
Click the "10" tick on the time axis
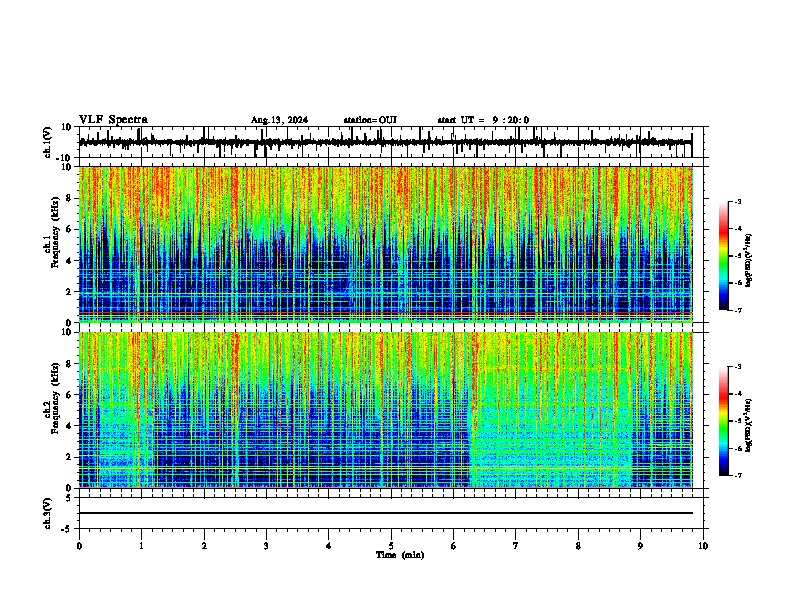(703, 546)
